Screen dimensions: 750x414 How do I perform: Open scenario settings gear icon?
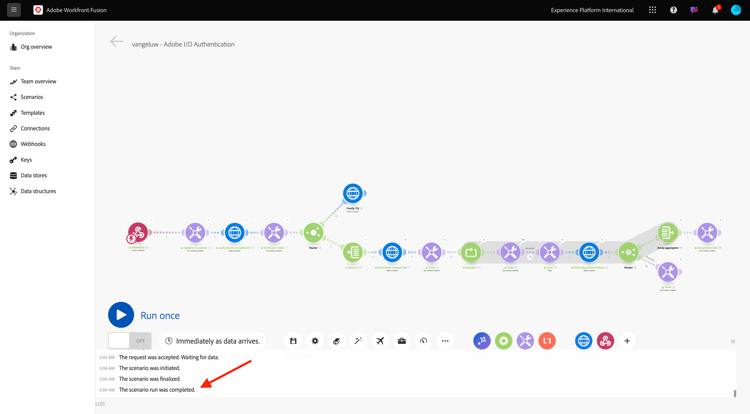[x=315, y=341]
